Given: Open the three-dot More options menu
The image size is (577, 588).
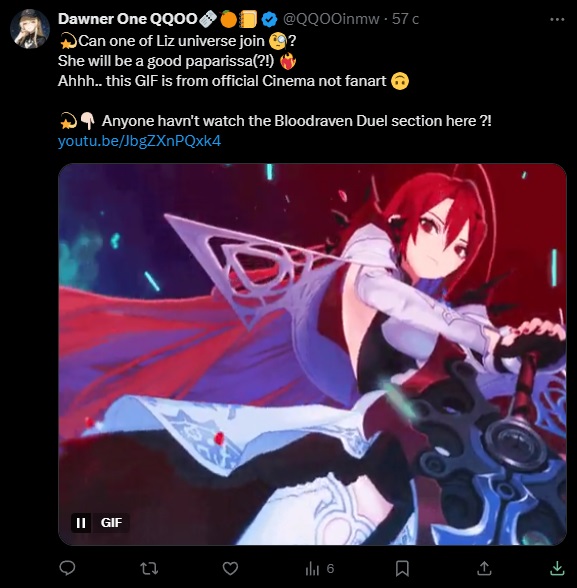Looking at the screenshot, I should (557, 20).
